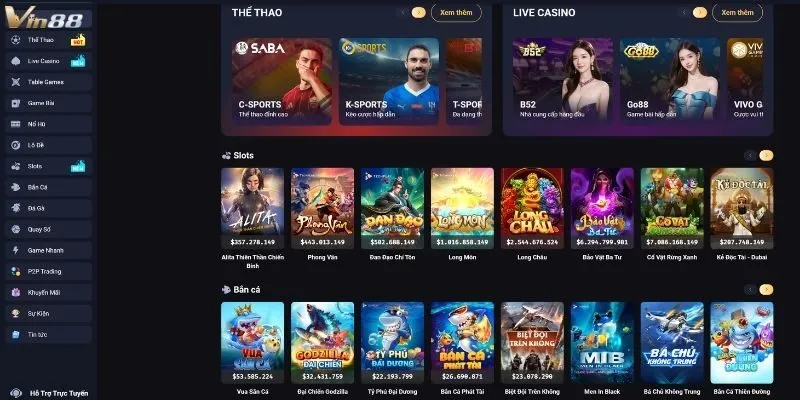The image size is (800, 400).
Task: Open the C-SPORTS Saba banner card
Action: (x=282, y=81)
